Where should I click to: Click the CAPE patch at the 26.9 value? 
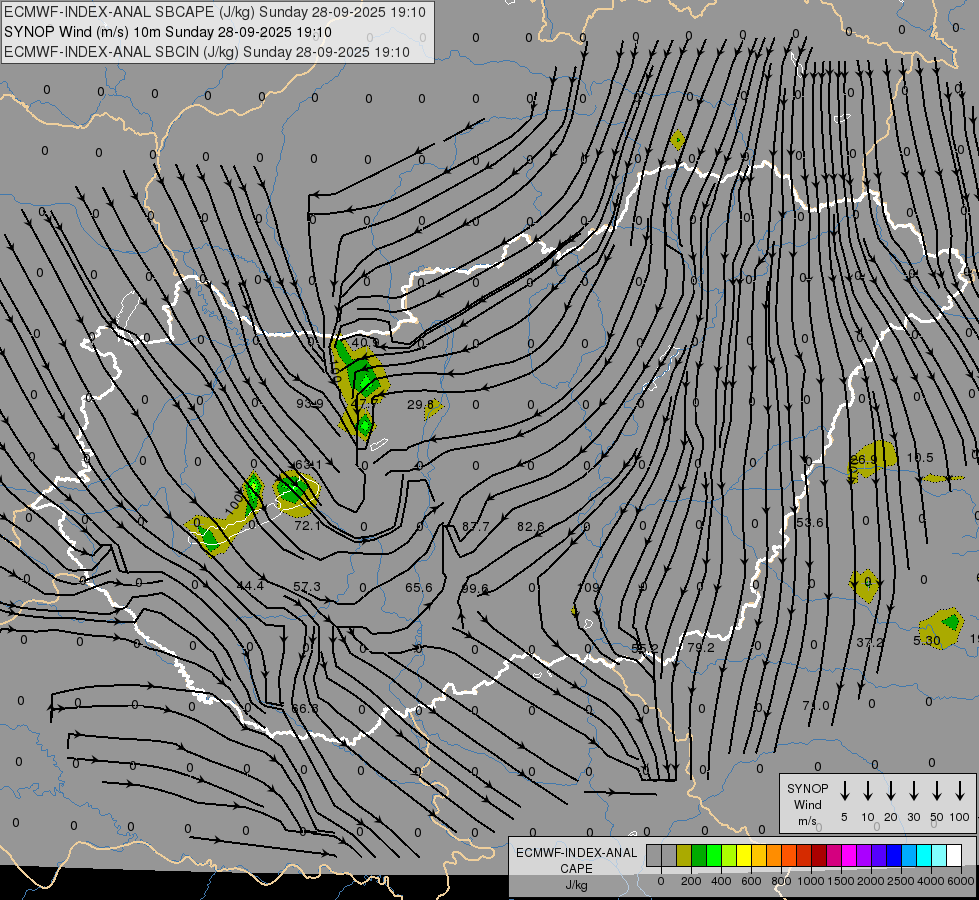pos(873,460)
